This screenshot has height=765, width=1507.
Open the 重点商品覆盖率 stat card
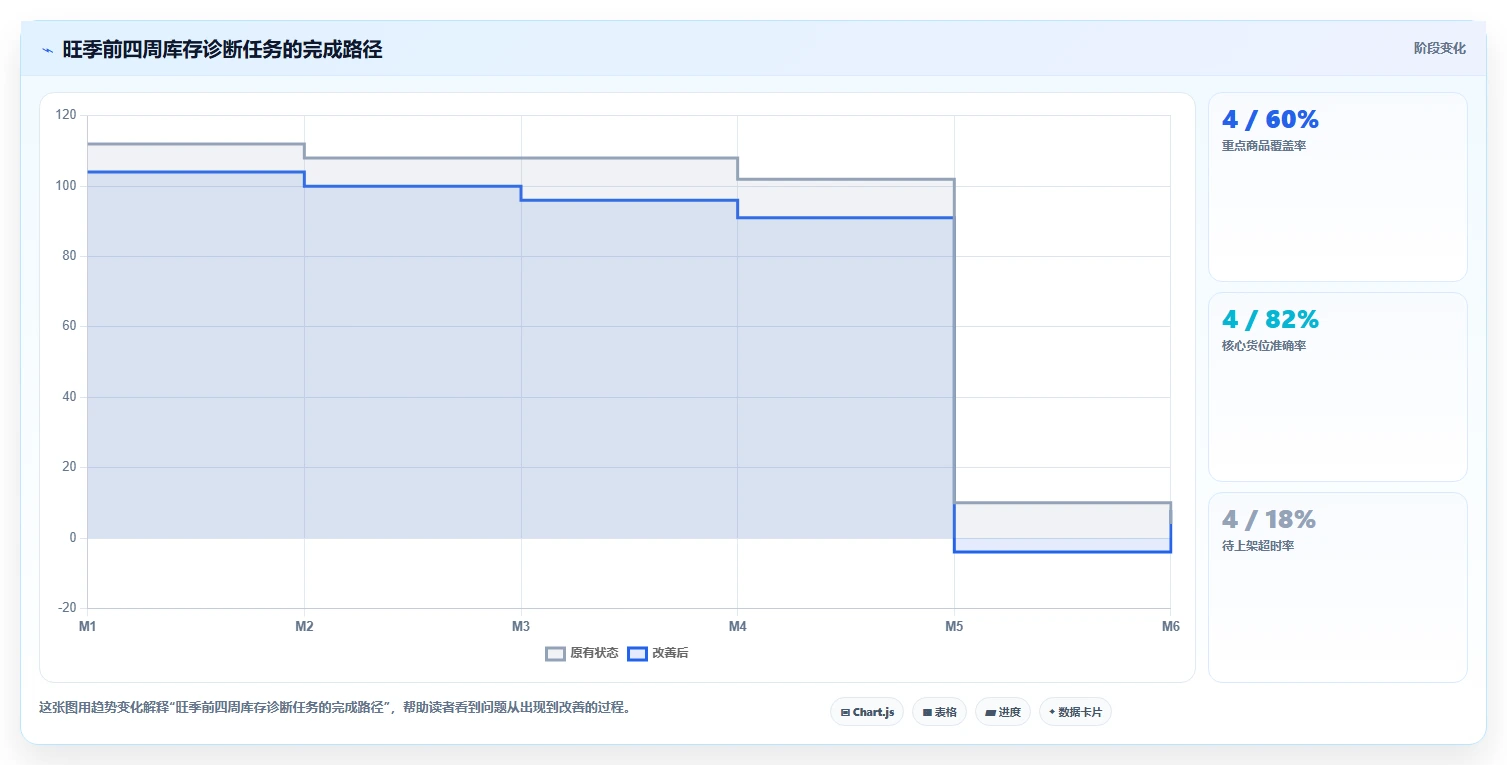pos(1337,187)
